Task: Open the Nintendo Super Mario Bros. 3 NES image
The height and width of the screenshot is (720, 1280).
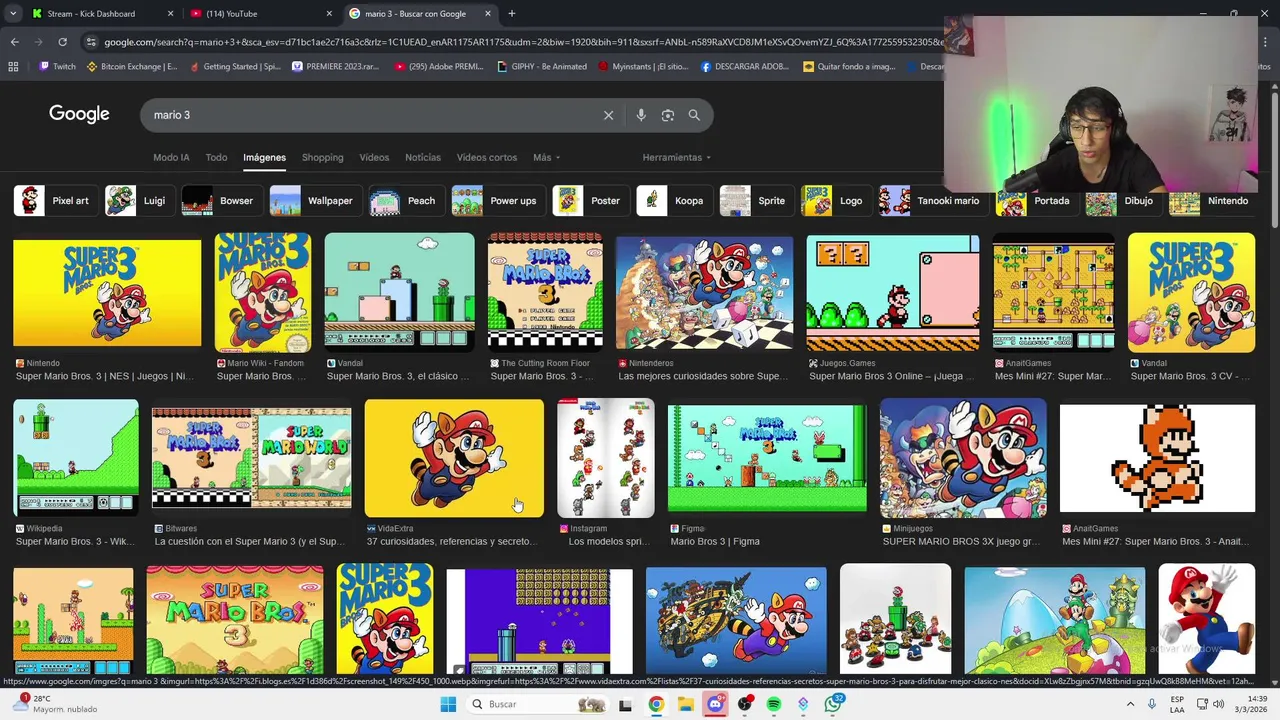Action: (x=107, y=293)
